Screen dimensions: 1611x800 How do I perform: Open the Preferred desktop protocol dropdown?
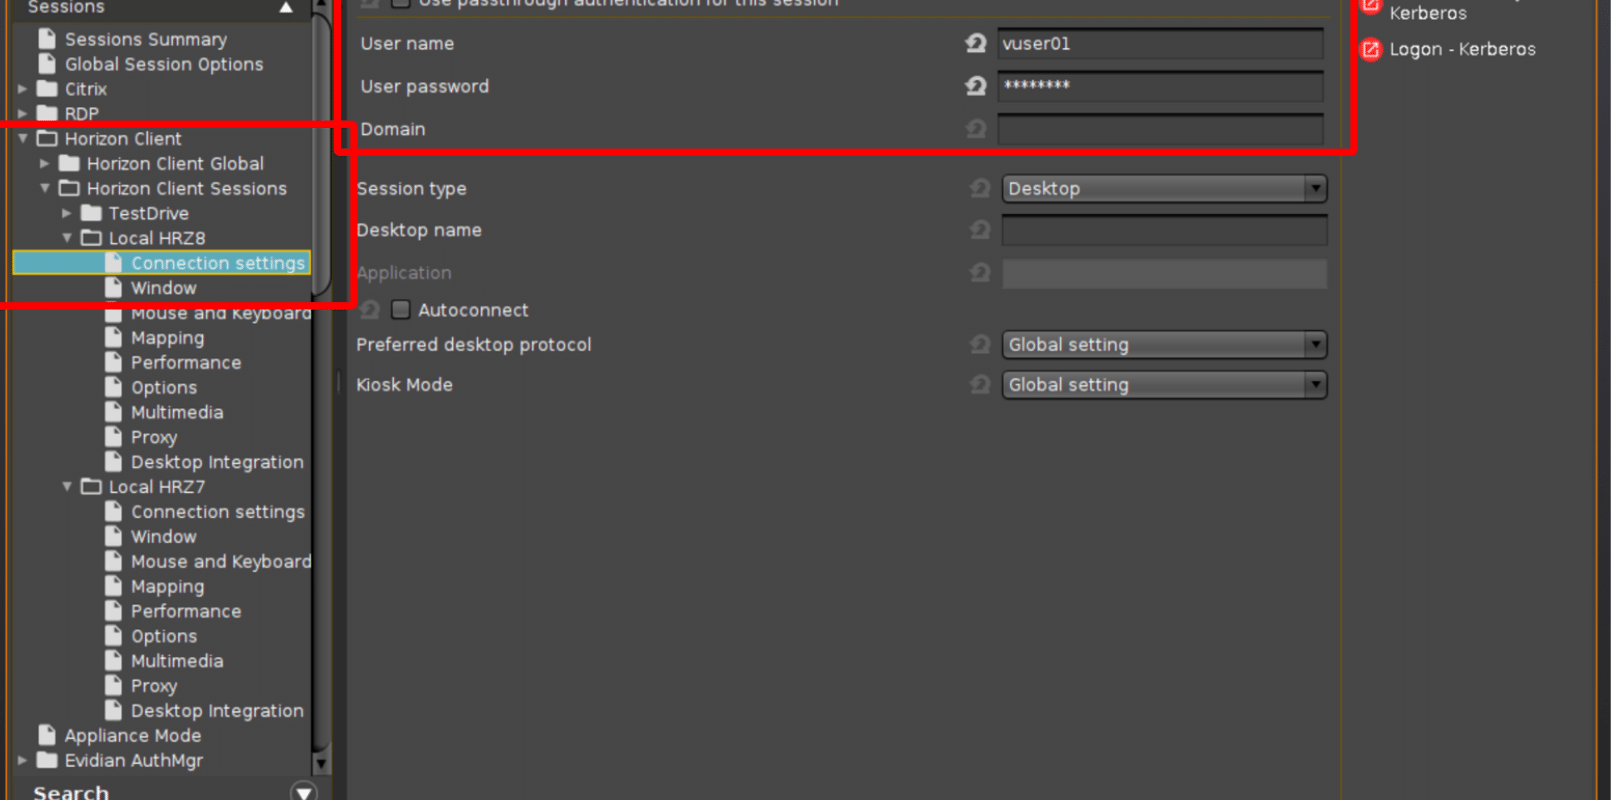1164,344
